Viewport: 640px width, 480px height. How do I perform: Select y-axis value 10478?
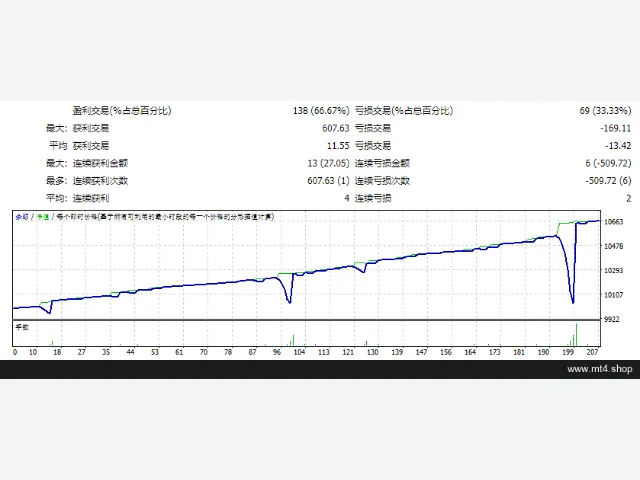(x=613, y=246)
